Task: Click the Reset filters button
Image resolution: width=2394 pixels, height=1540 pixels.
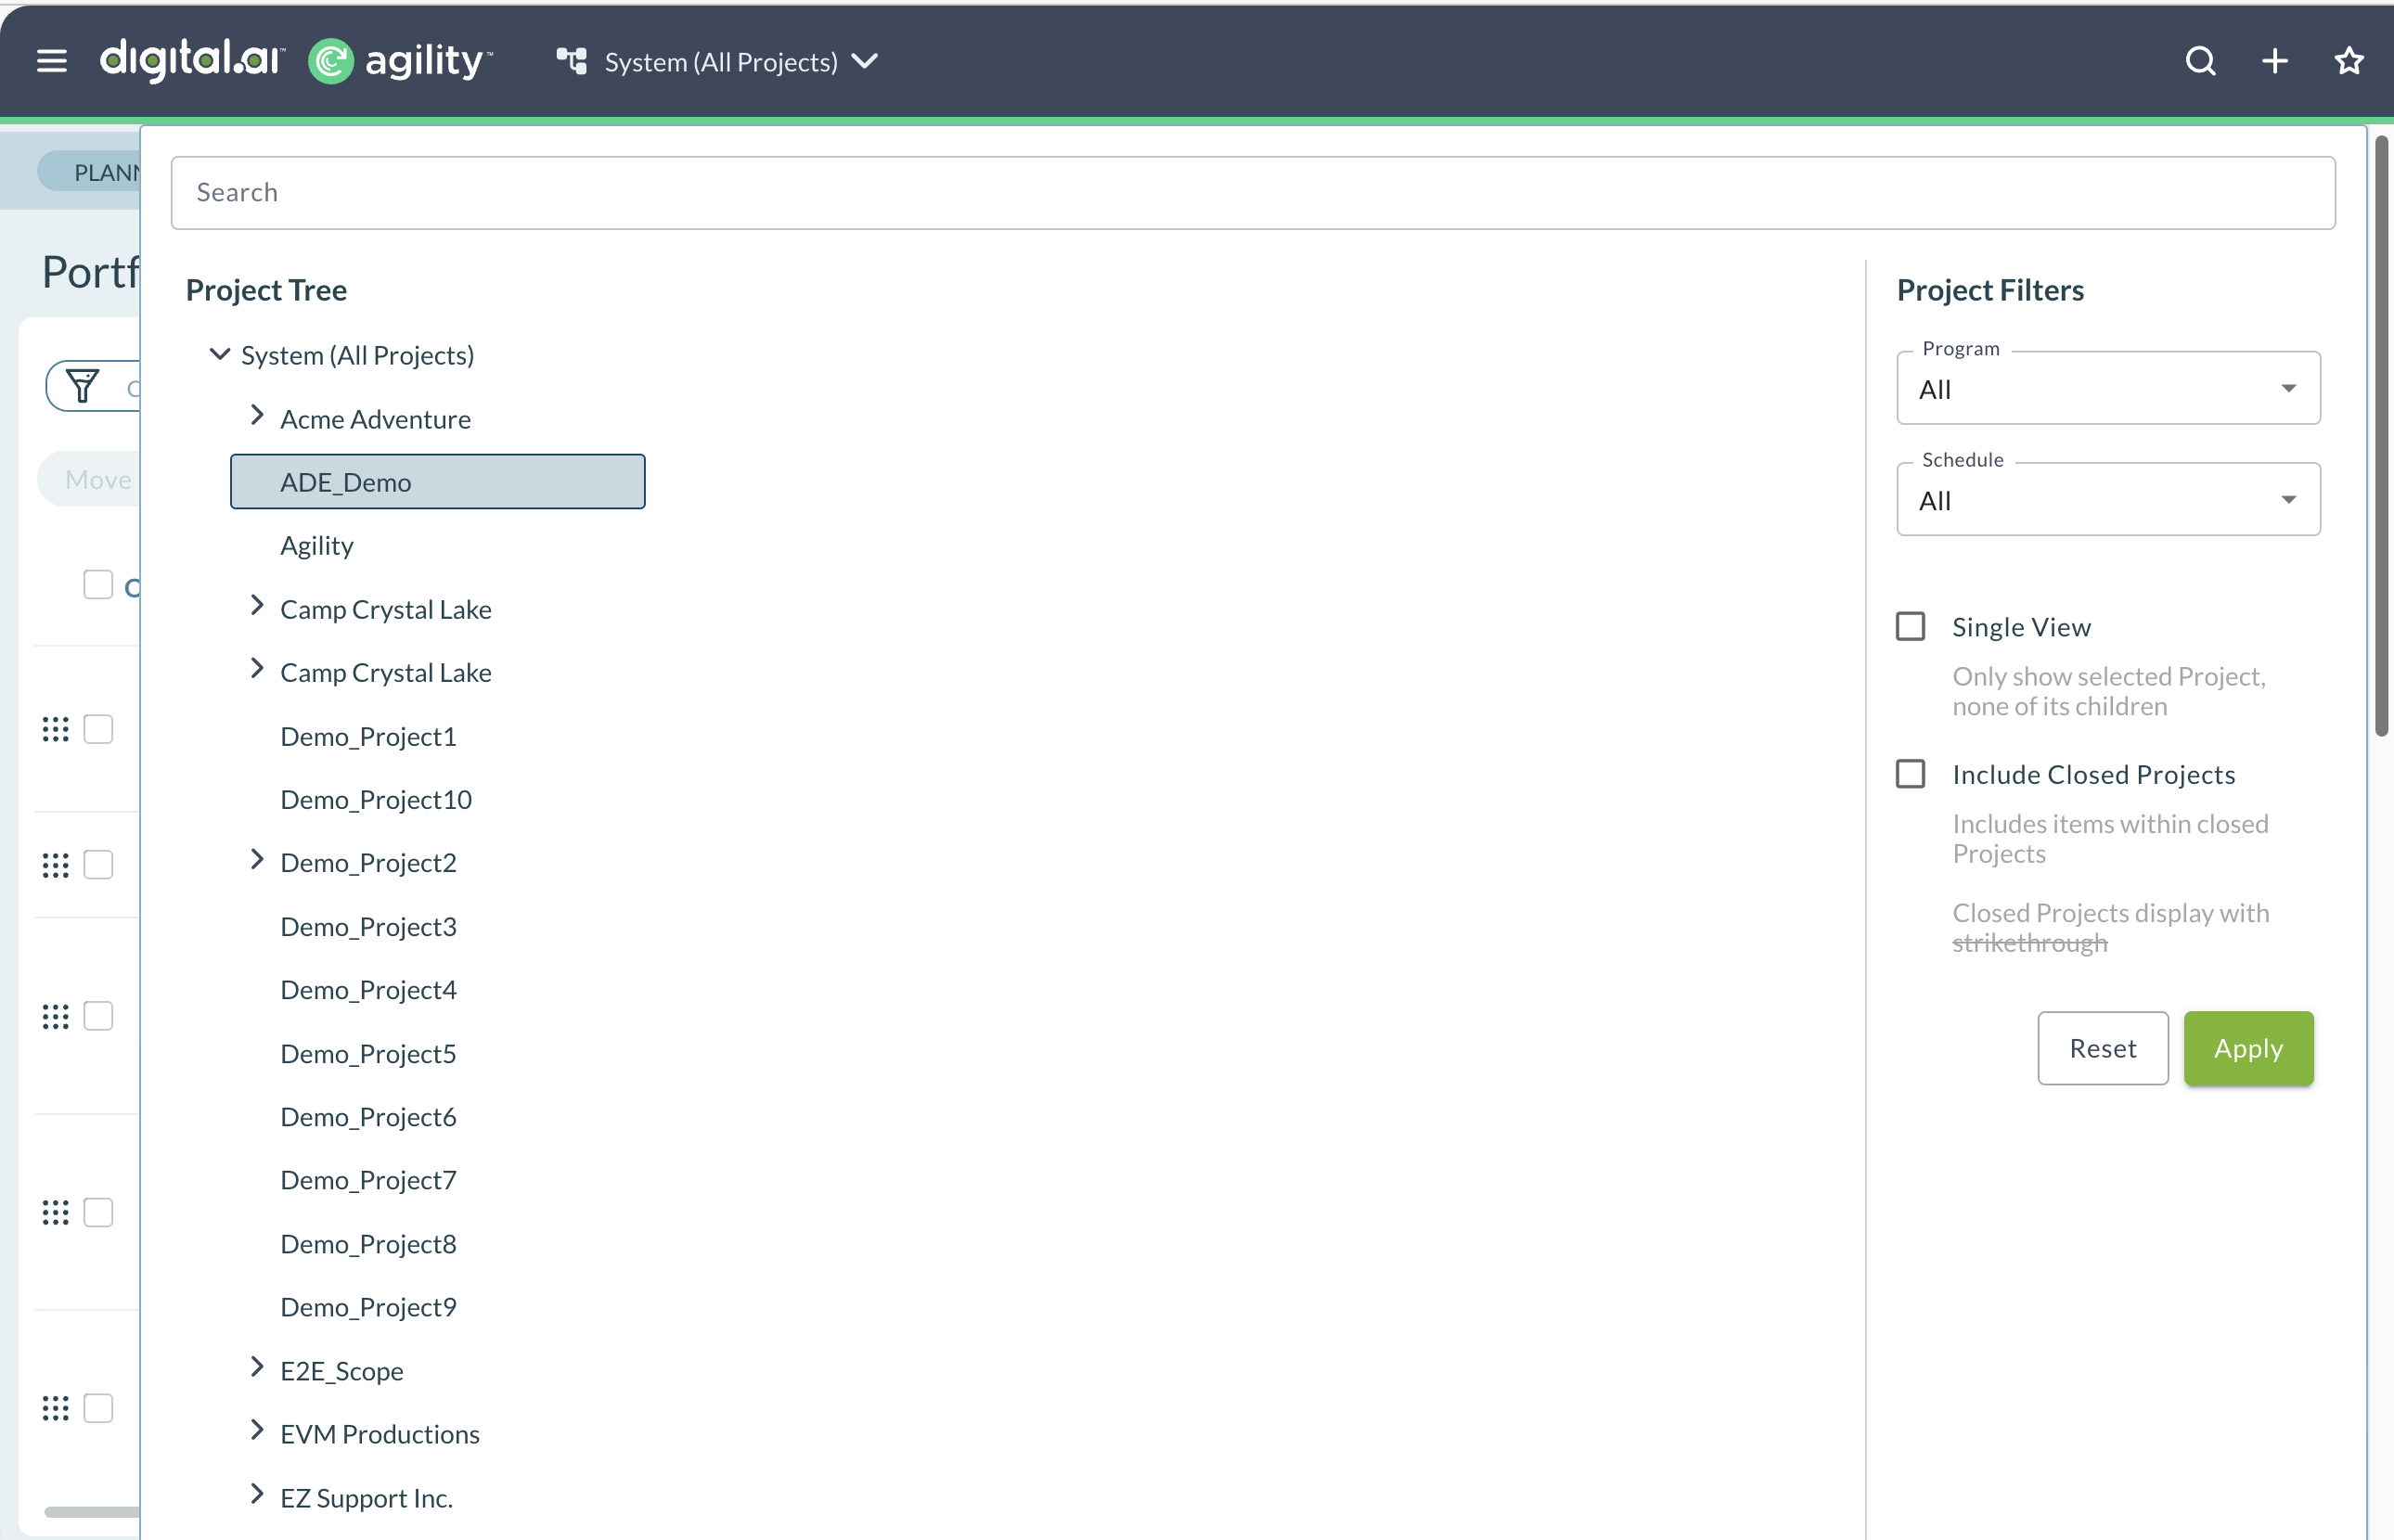Action: [x=2102, y=1048]
